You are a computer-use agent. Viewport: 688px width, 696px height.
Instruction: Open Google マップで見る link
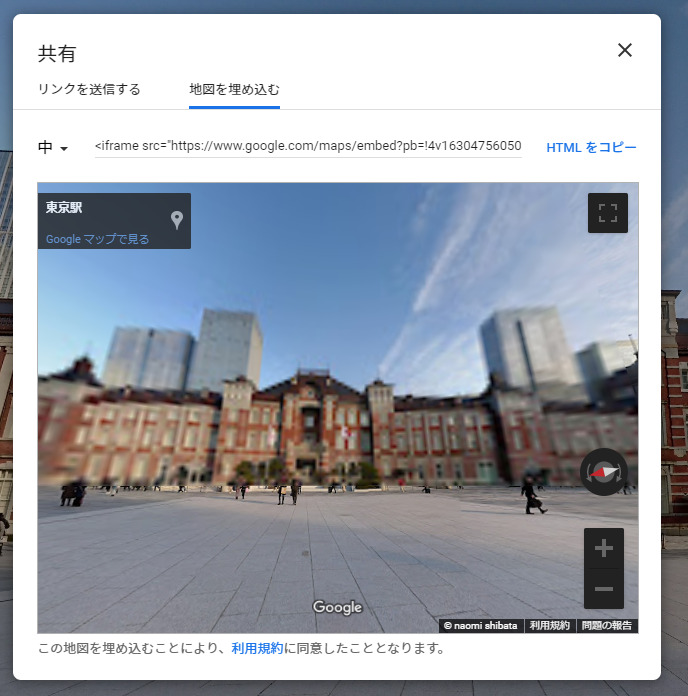click(97, 239)
